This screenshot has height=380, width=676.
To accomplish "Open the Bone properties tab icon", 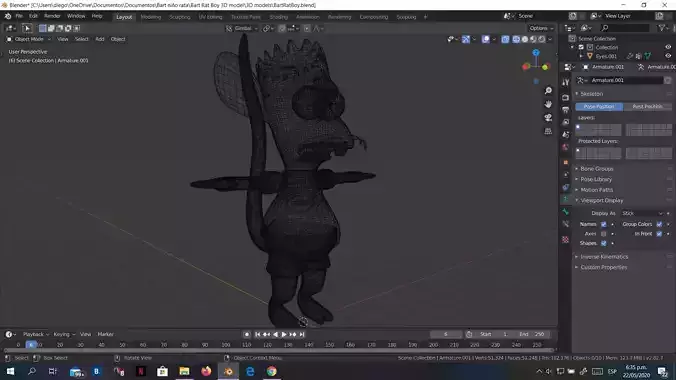I will [566, 212].
